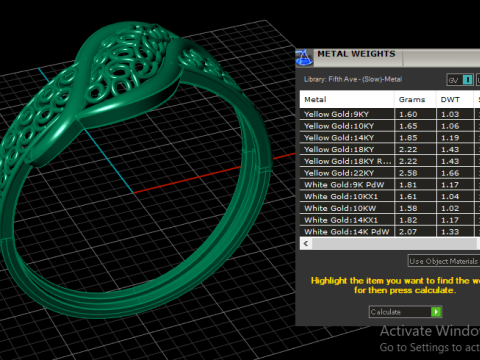Select the Yellow Gold:9KY row

[390, 114]
